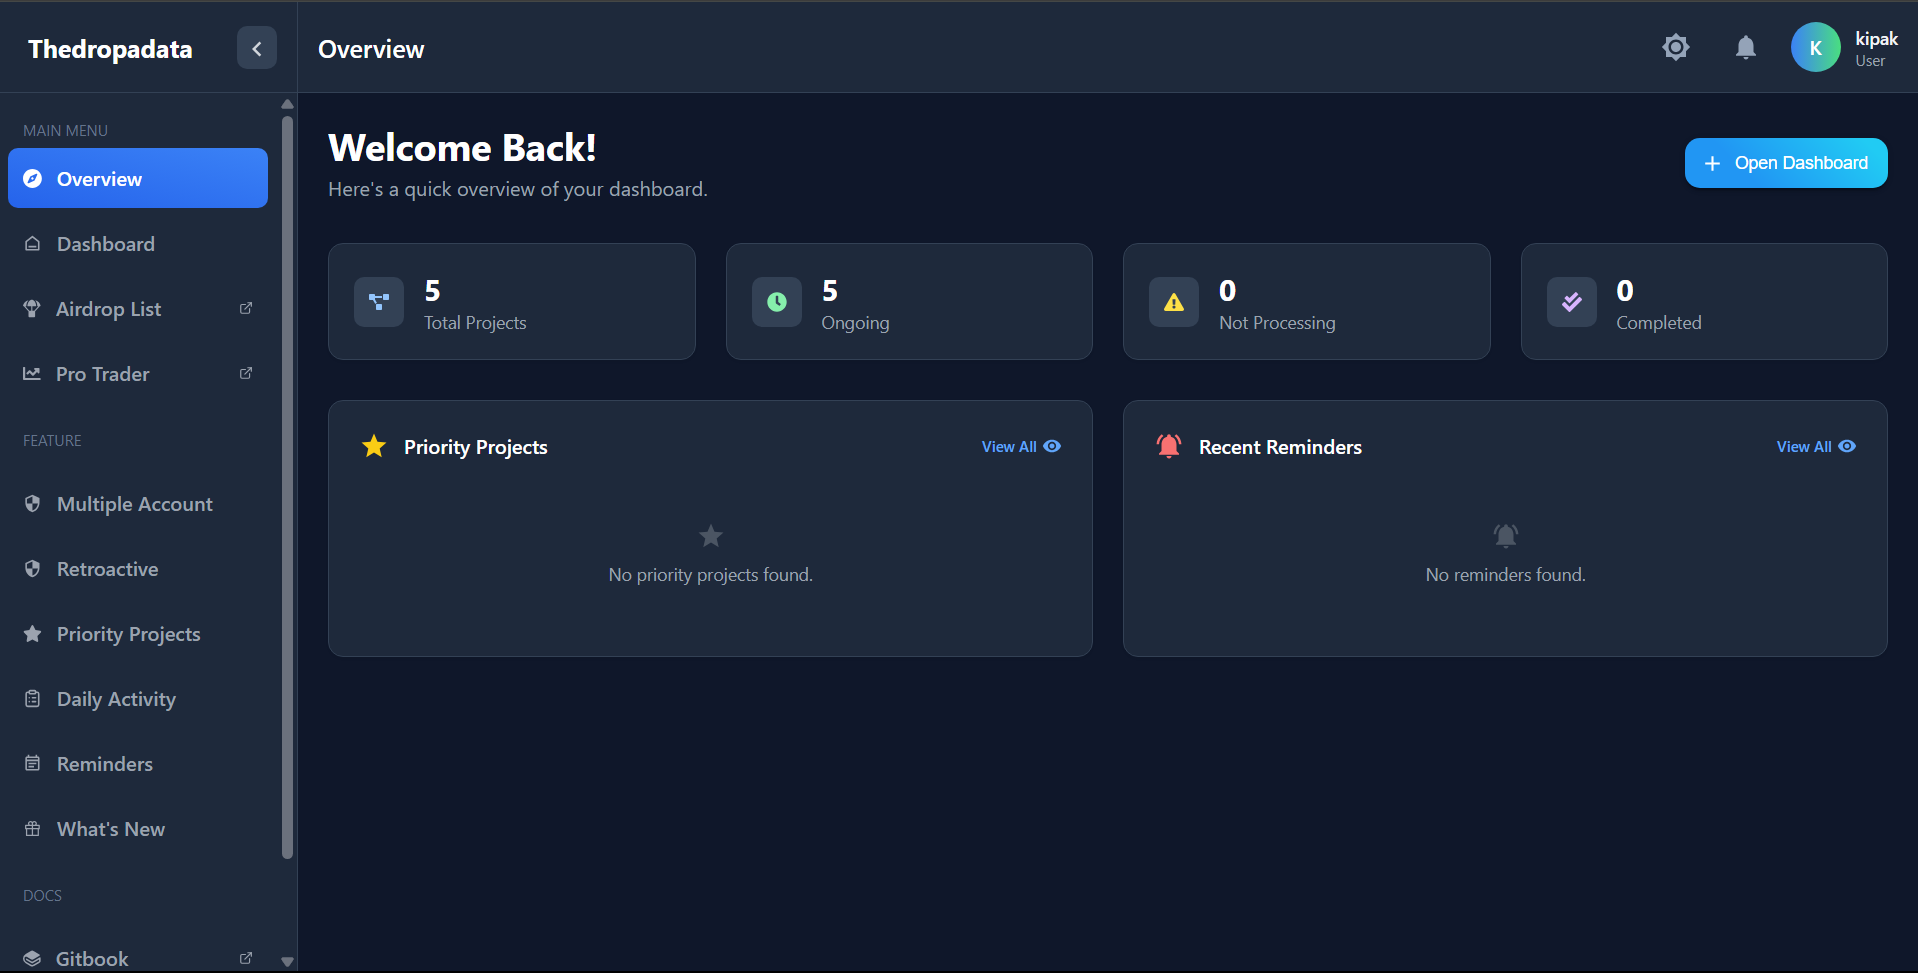Viewport: 1918px width, 973px height.
Task: Click the Completed checkmark icon
Action: pos(1571,302)
